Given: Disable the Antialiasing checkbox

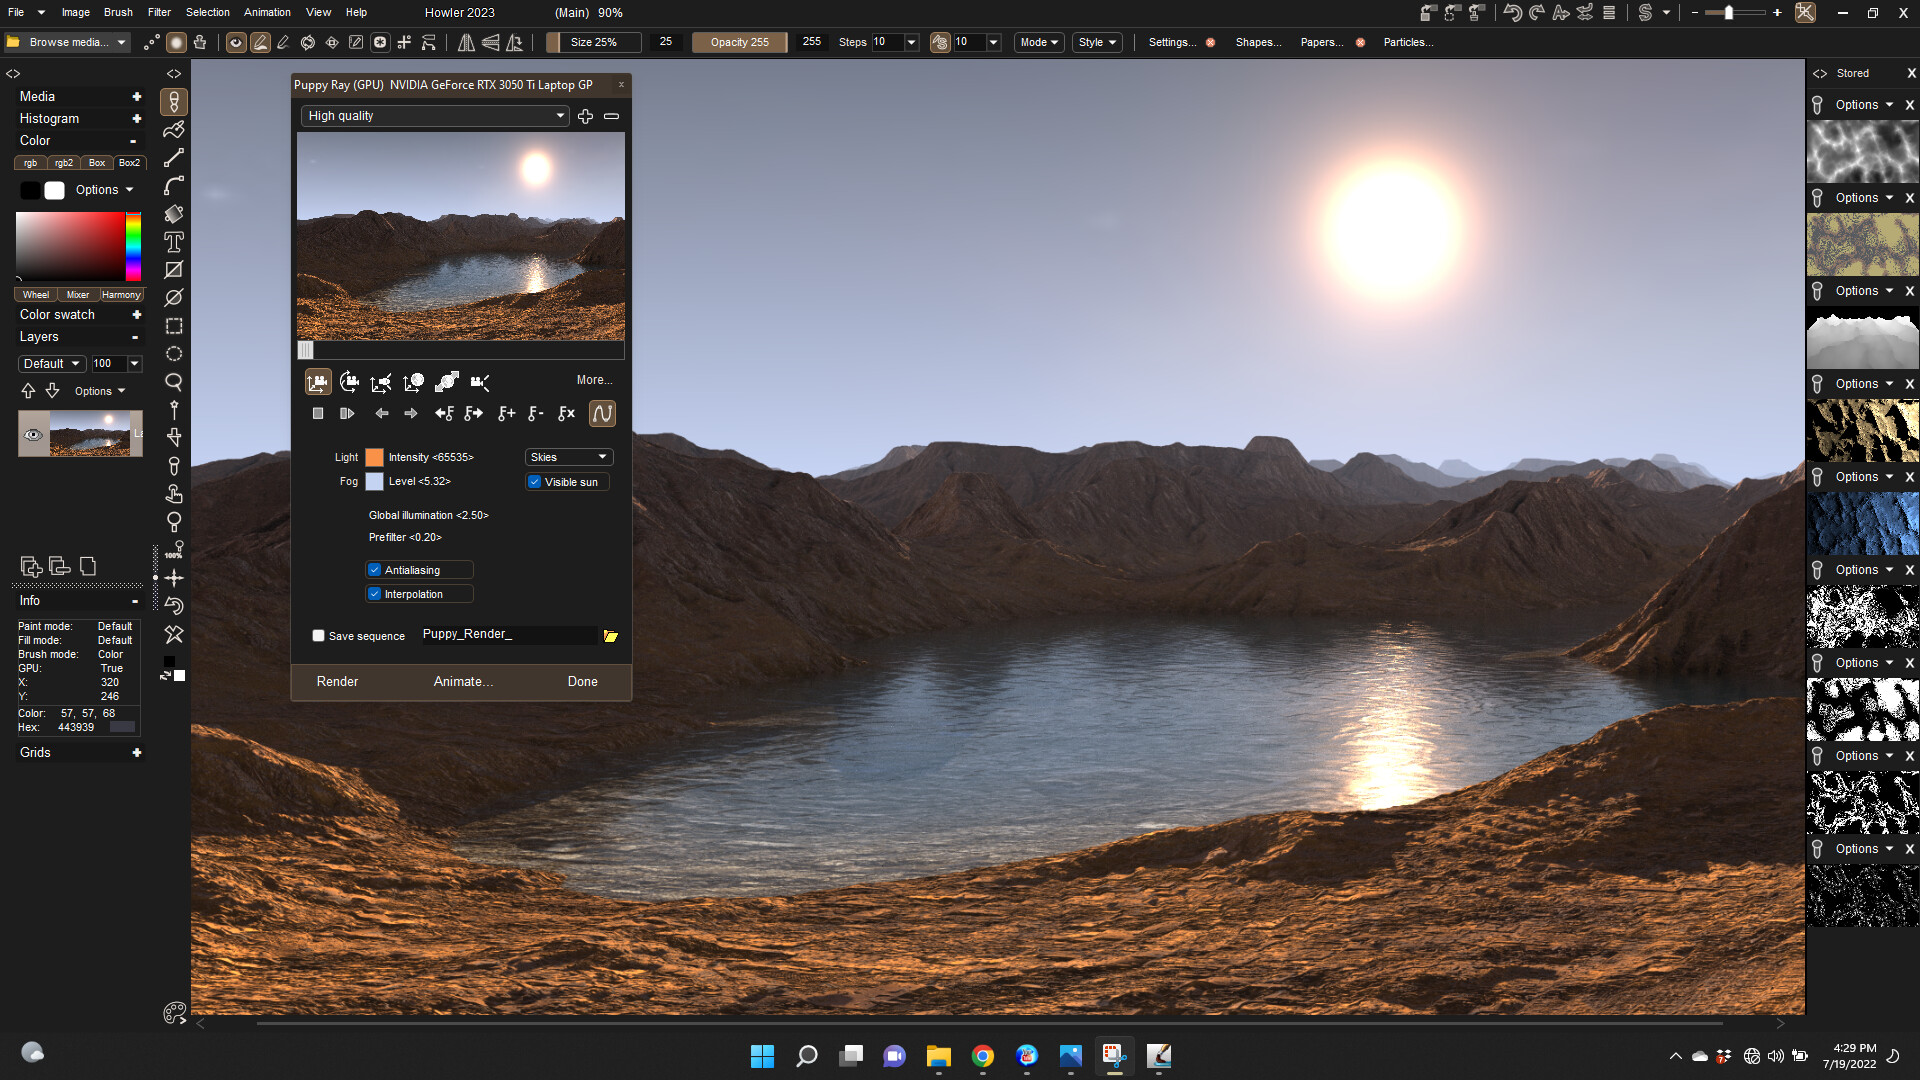Looking at the screenshot, I should pos(374,569).
